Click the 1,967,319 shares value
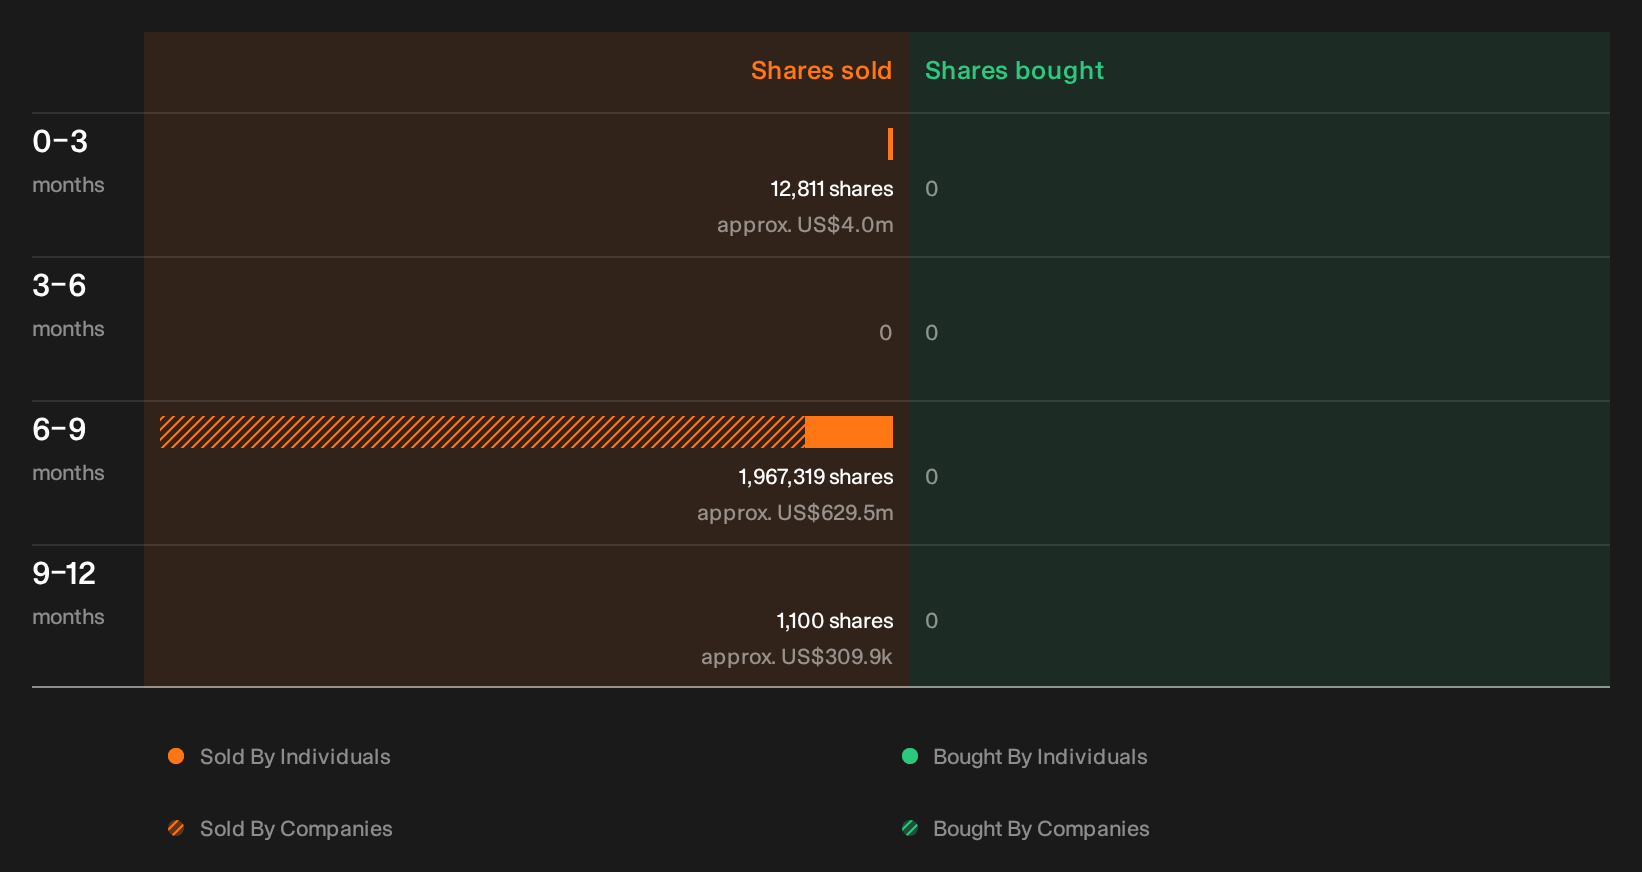The height and width of the screenshot is (872, 1642). 816,477
